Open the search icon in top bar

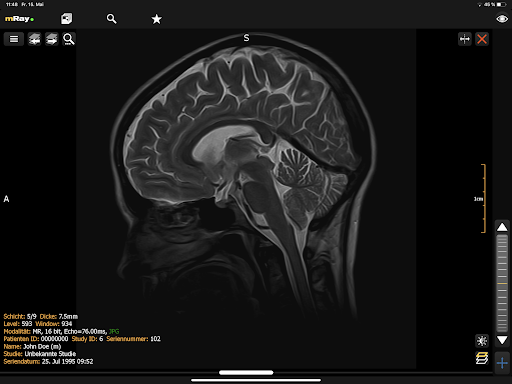click(x=112, y=19)
